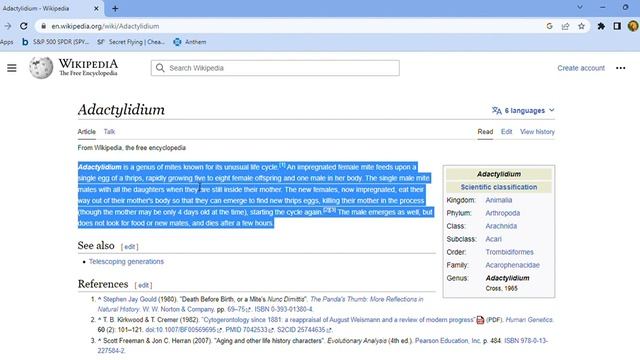The width and height of the screenshot is (640, 360).
Task: Click the W. W. Norton & Company link
Action: click(178, 309)
